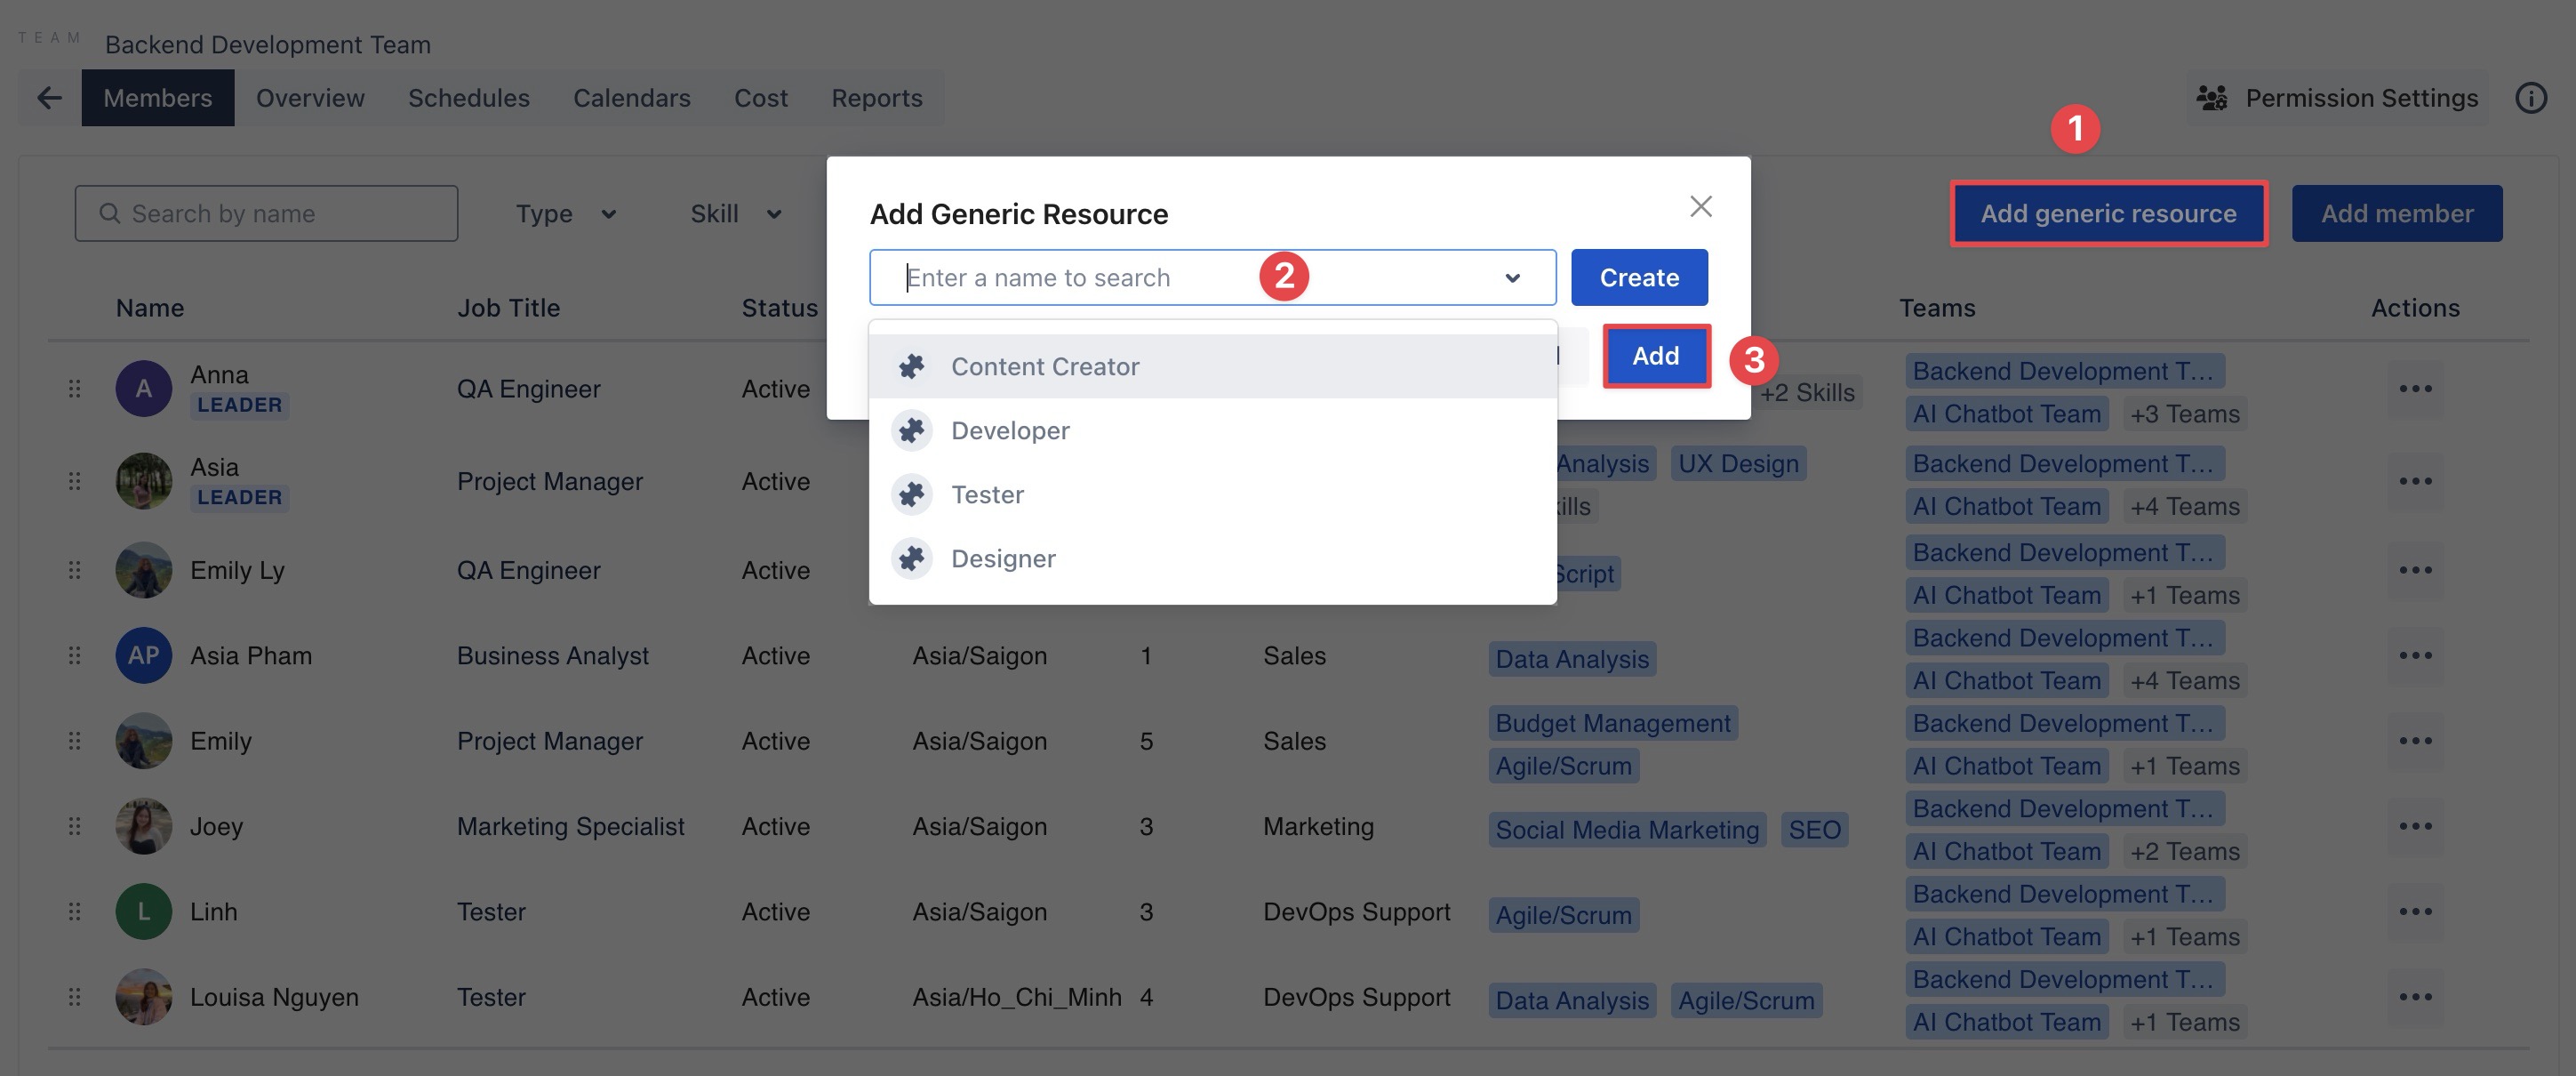
Task: Click the drag handle for Emily Ly row
Action: pos(75,570)
